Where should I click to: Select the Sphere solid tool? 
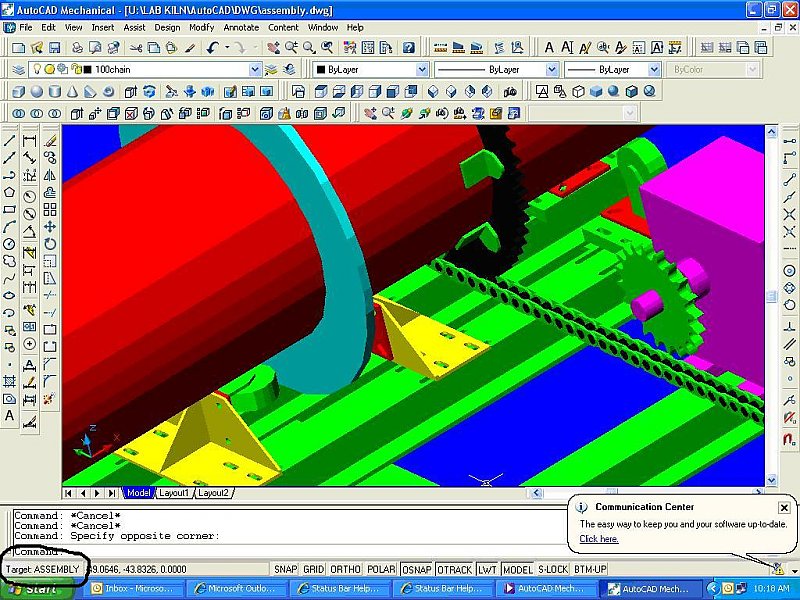[37, 91]
